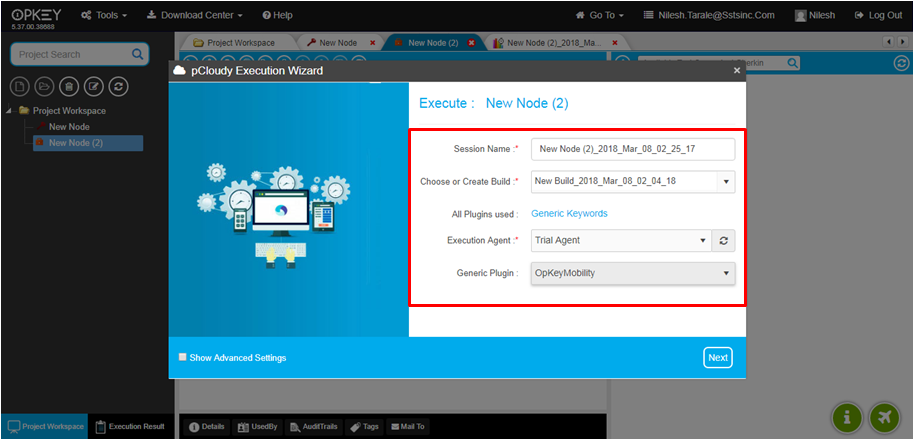Close the New Node tab
This screenshot has width=914, height=440.
(x=372, y=43)
